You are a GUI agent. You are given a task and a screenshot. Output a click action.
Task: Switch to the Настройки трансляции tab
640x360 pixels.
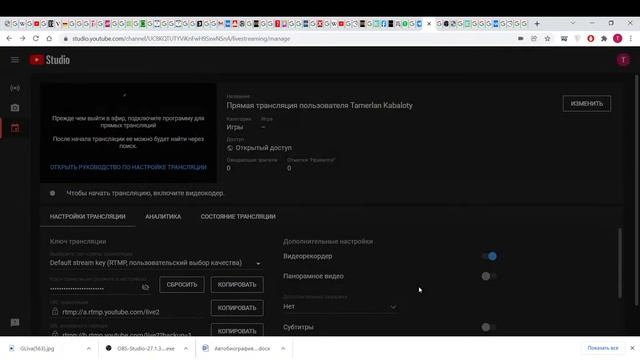pos(87,217)
